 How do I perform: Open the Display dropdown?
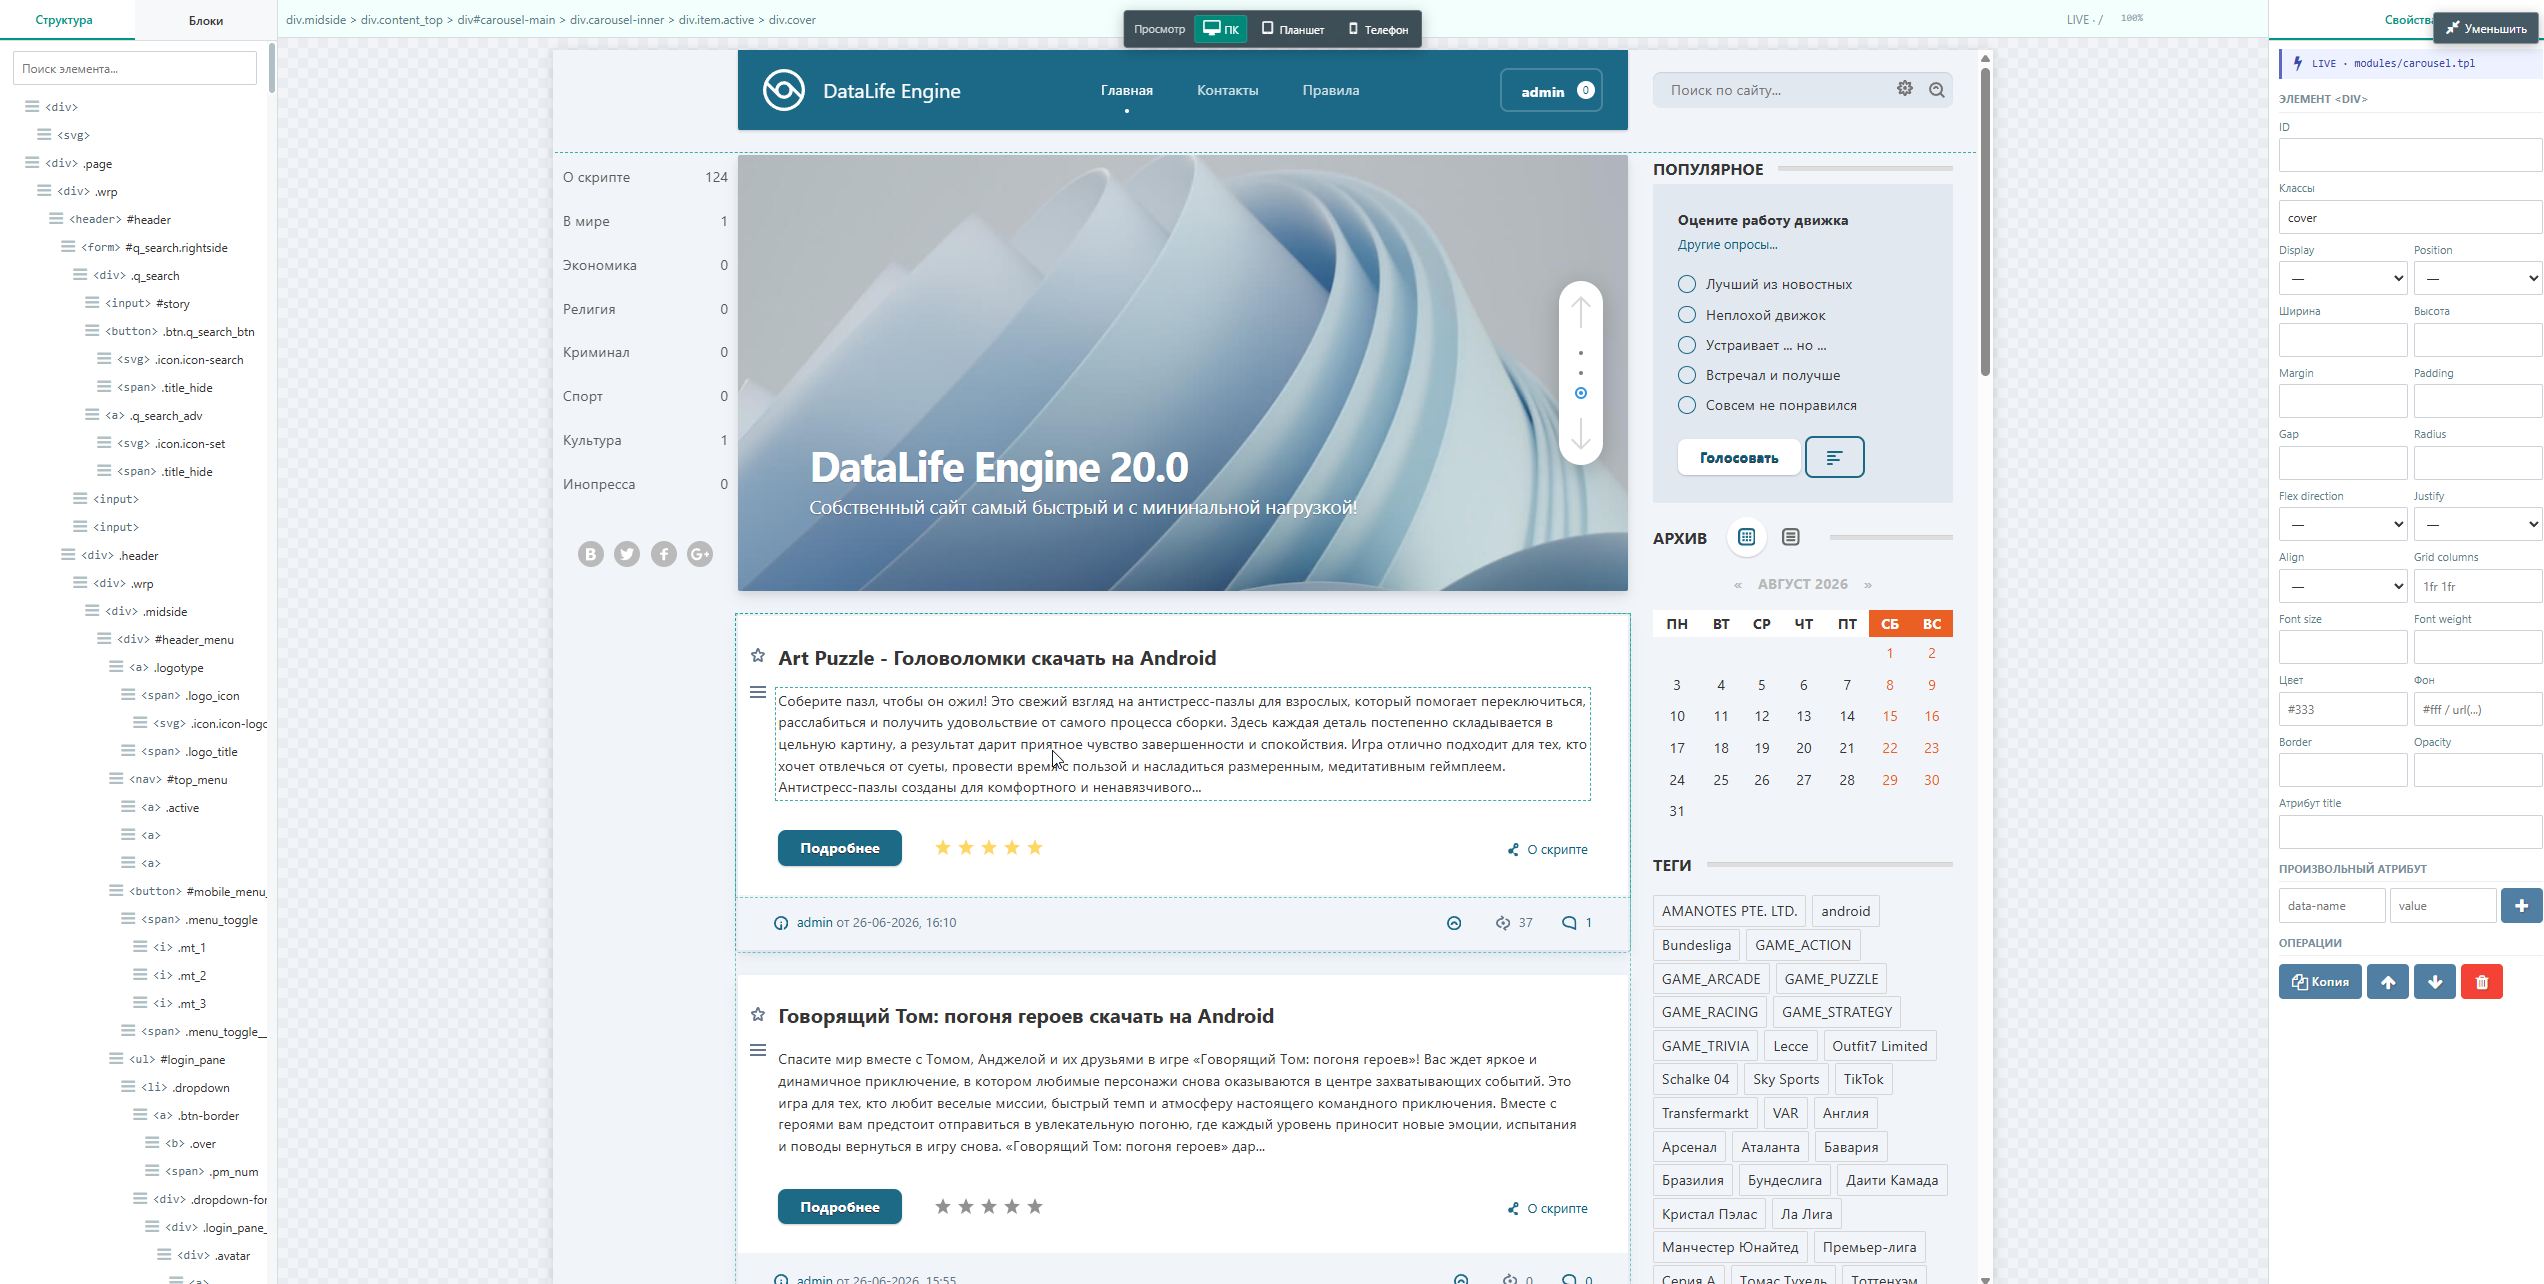(2343, 278)
